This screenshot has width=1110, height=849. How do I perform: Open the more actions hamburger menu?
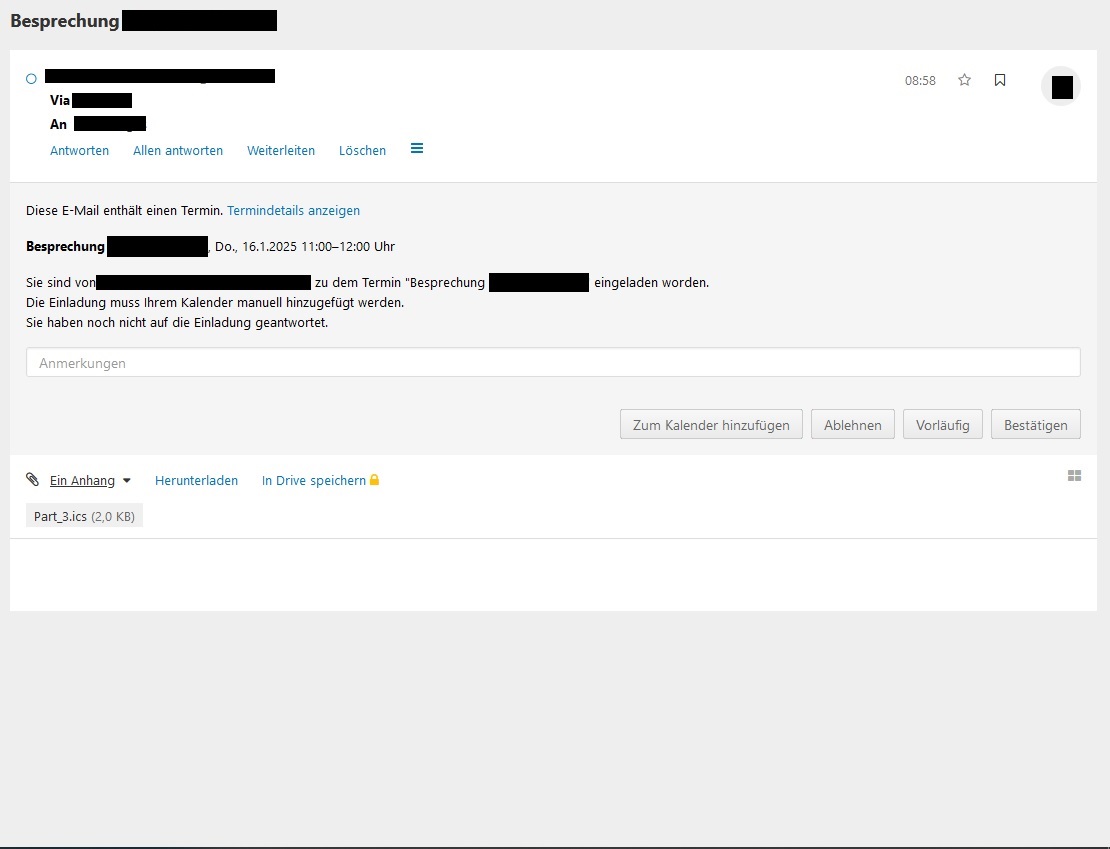417,149
